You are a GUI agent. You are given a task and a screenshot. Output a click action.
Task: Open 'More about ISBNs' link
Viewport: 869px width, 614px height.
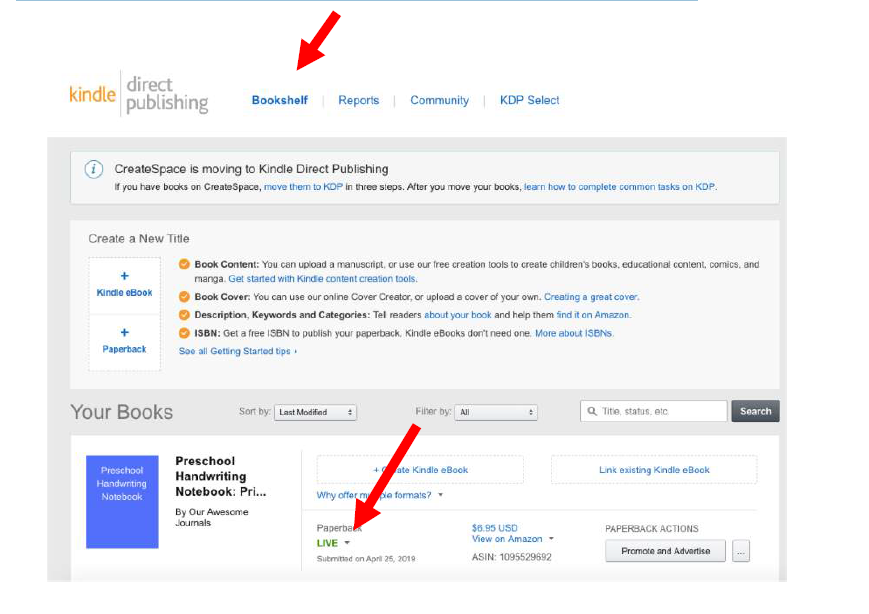[x=574, y=333]
